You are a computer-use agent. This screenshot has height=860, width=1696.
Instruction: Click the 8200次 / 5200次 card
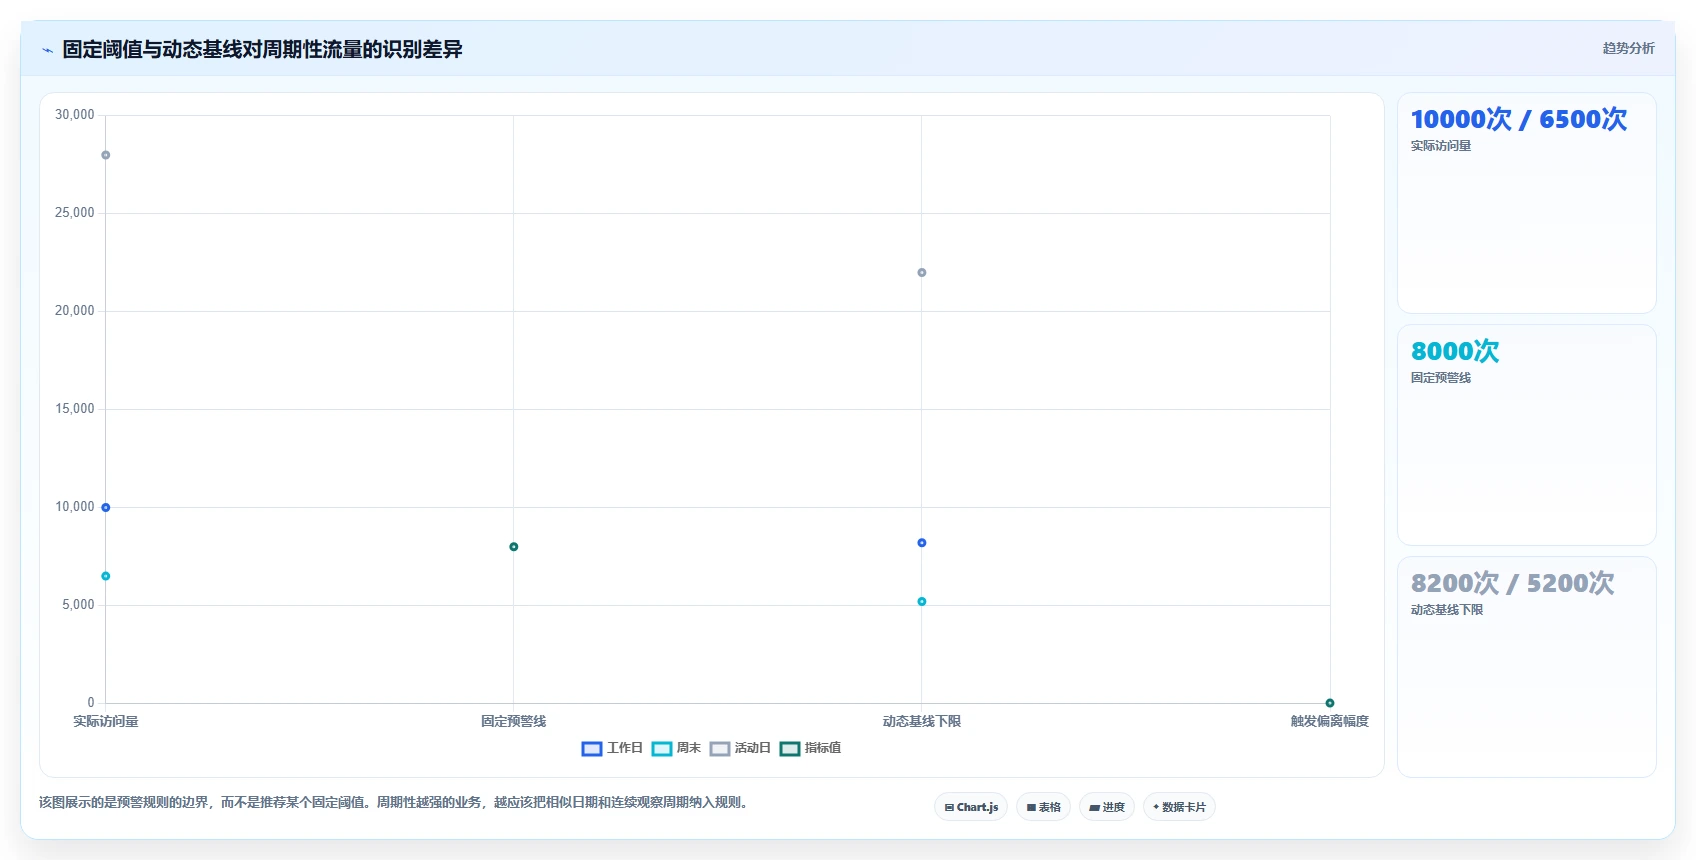click(x=1526, y=667)
